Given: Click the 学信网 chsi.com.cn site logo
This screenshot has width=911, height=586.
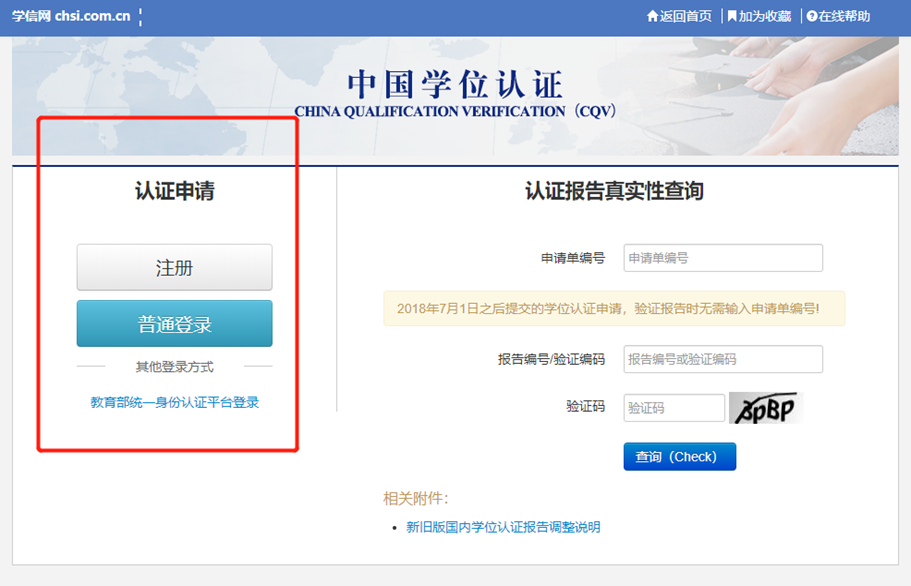Looking at the screenshot, I should click(x=71, y=16).
